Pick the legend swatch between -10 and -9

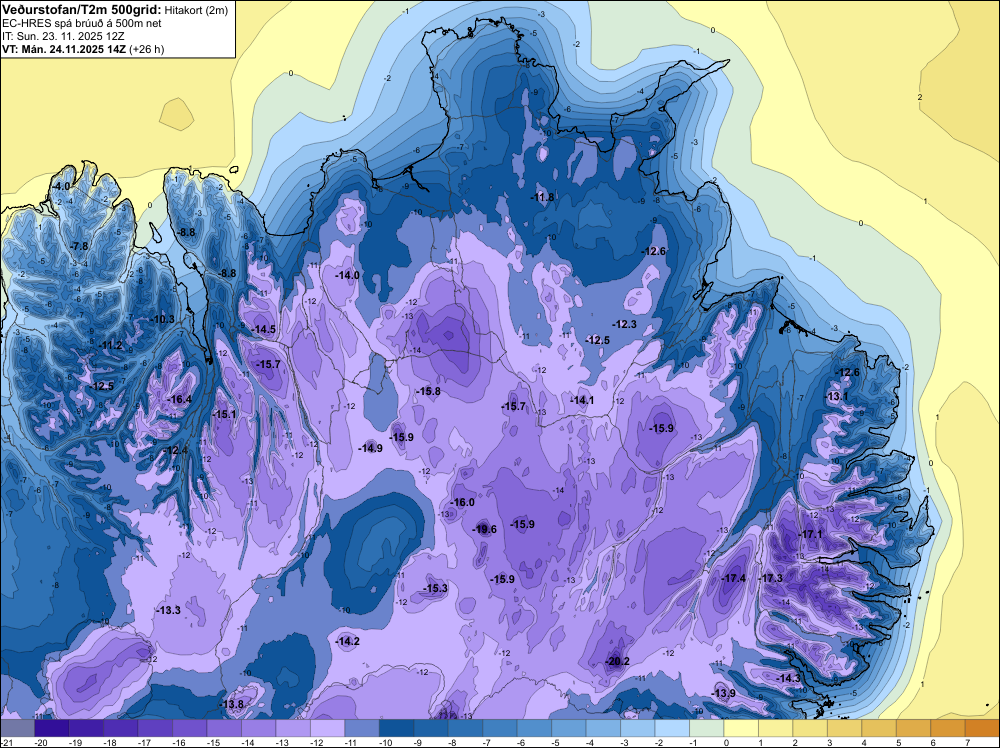397,728
